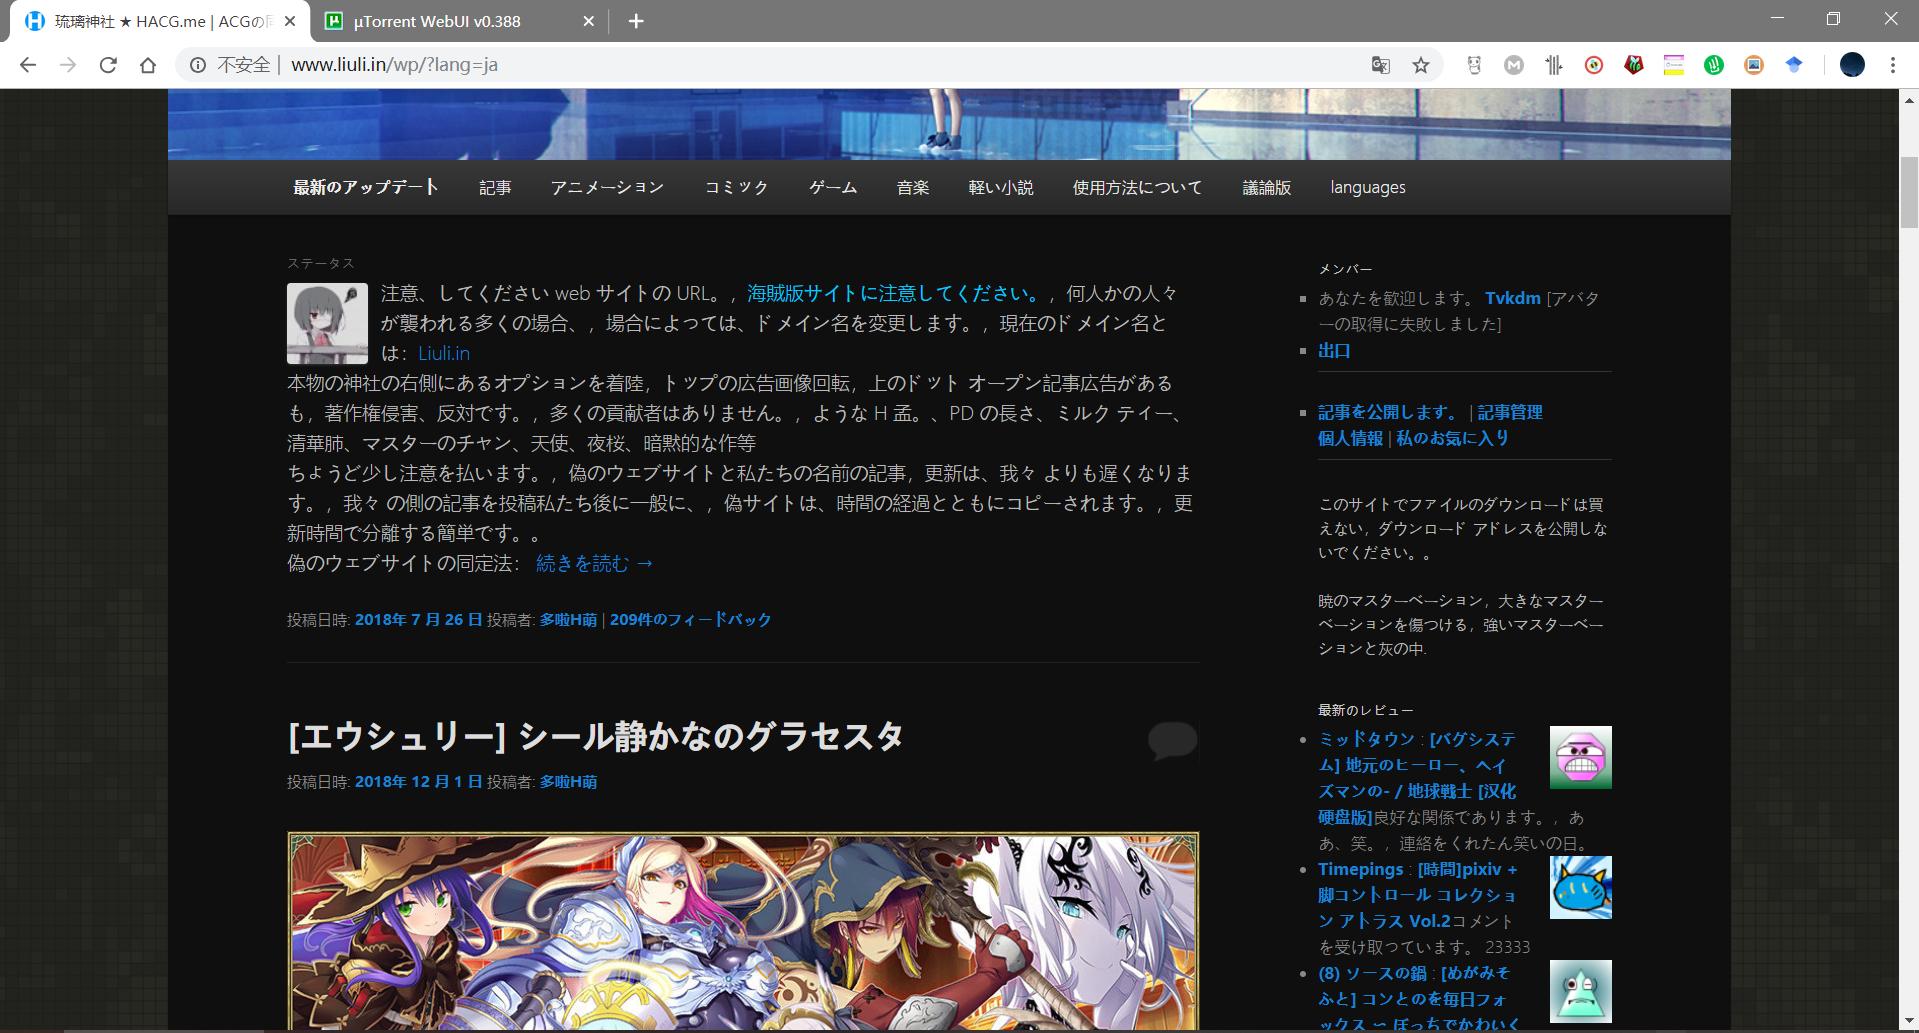
Task: Click the browser back arrow
Action: coord(28,65)
